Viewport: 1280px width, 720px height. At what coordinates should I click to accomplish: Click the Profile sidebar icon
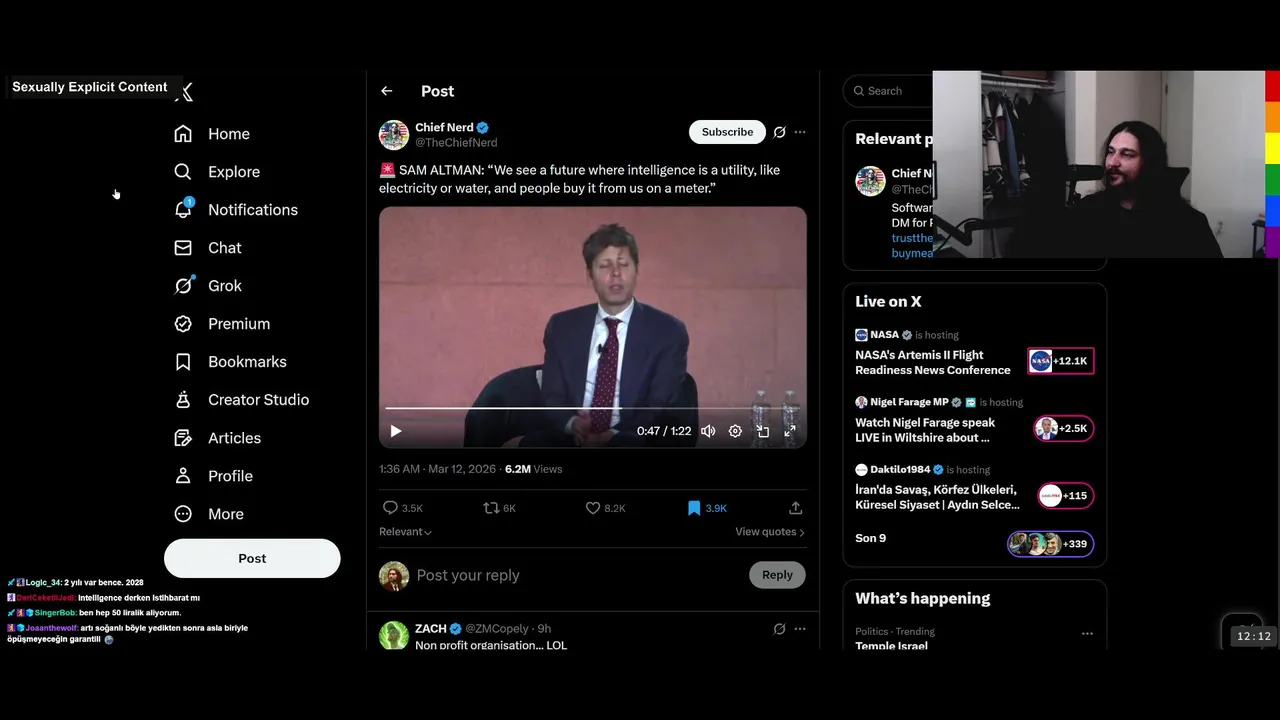tap(183, 476)
